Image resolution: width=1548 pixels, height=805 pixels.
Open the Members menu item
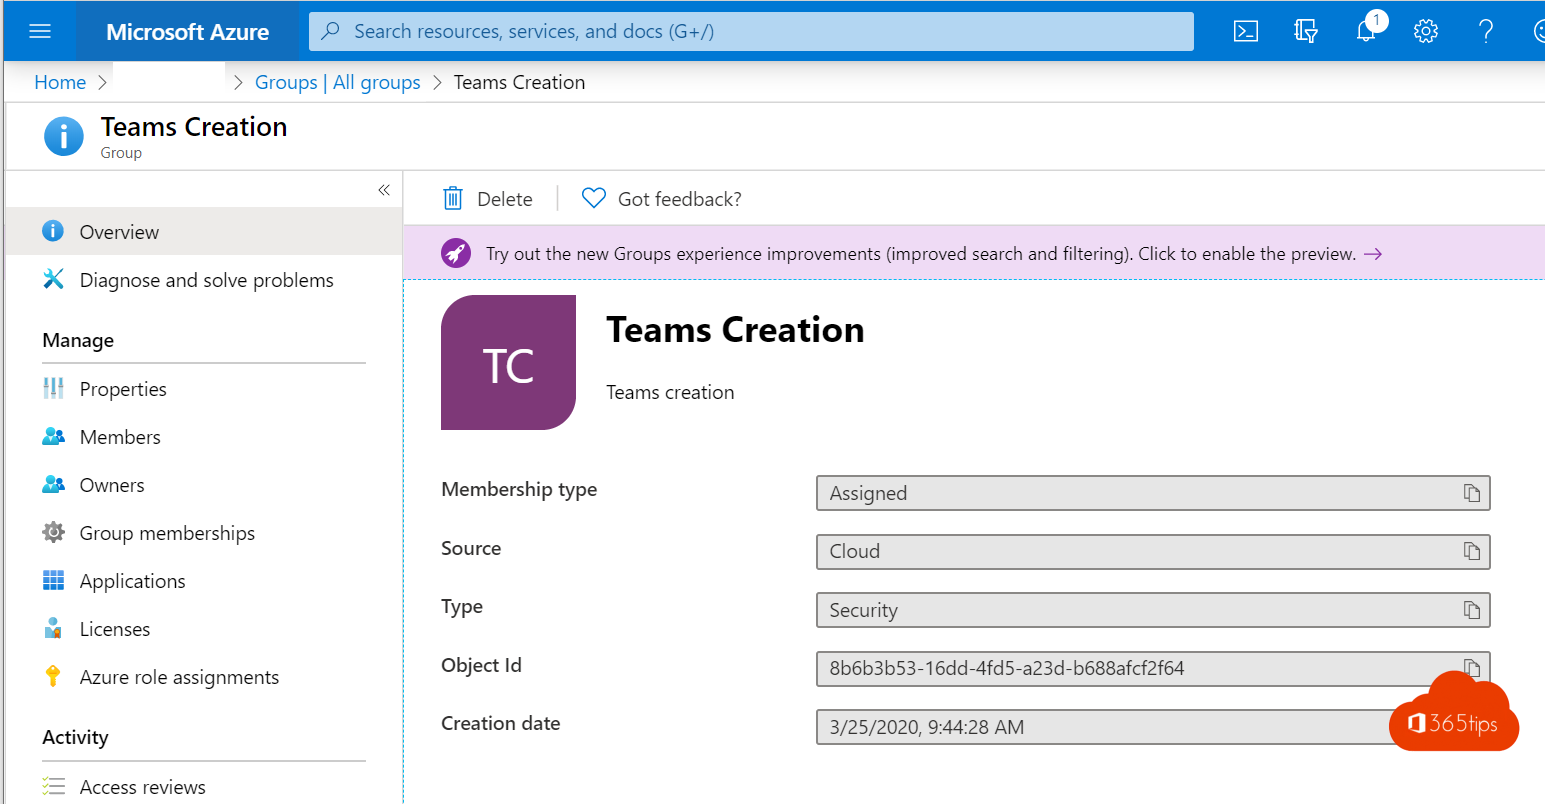coord(120,437)
